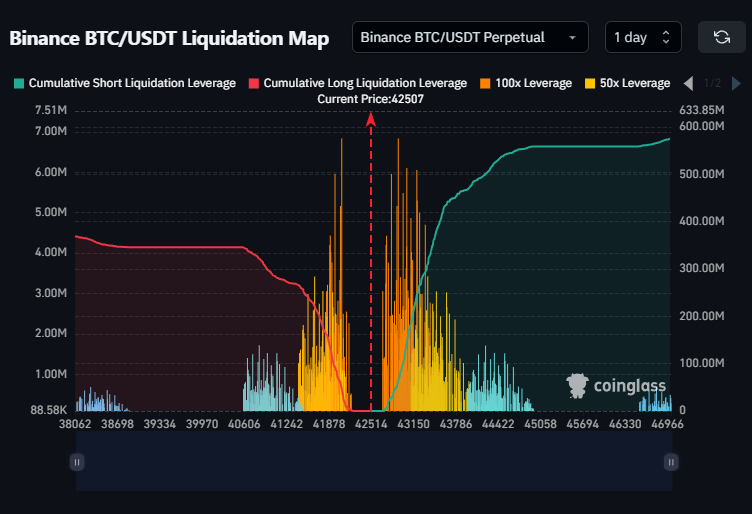Click the 38062 x-axis price label
The width and height of the screenshot is (752, 514).
click(75, 424)
